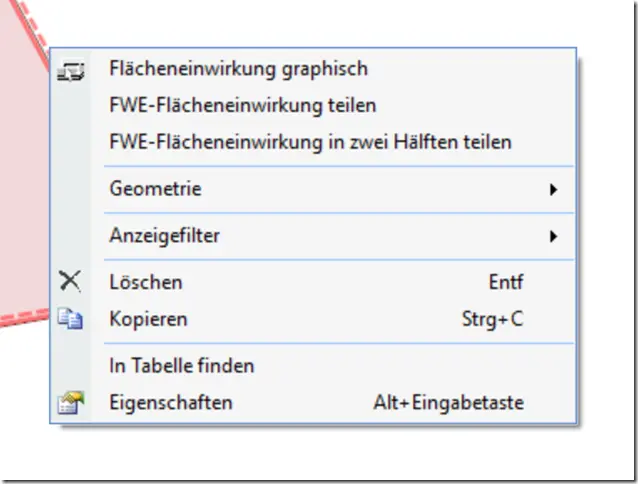This screenshot has height=484, width=638.
Task: Select Flächeneinwirkung graphisch menu entry
Action: 312,69
